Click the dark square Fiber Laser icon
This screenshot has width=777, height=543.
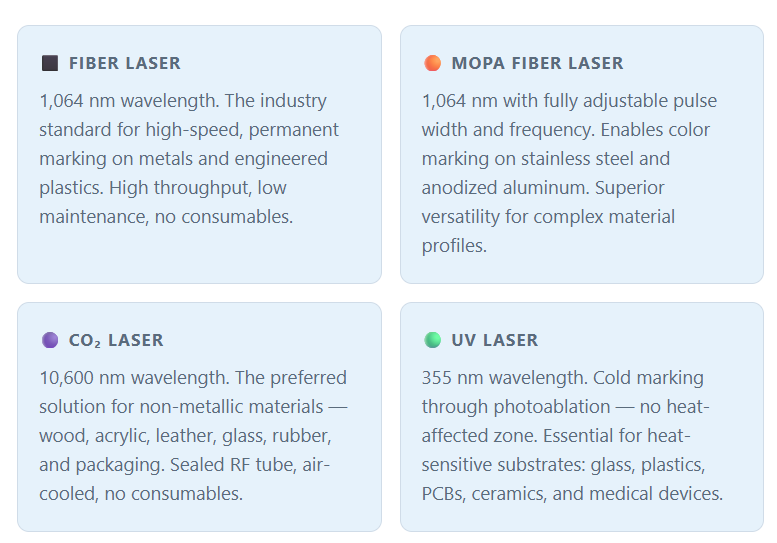click(50, 63)
